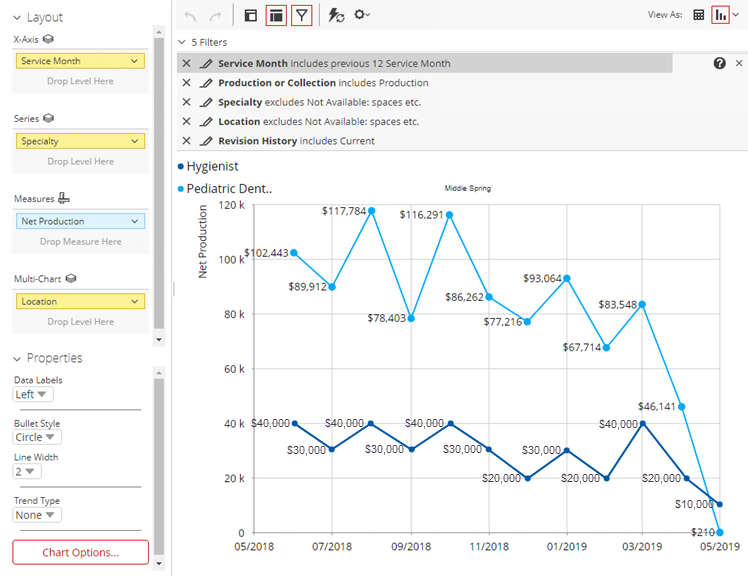Click the undo arrow in the toolbar

tap(190, 15)
